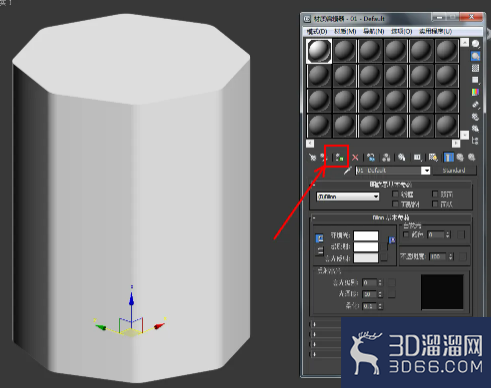
Task: Click the Ambient color swatch
Action: tap(366, 236)
